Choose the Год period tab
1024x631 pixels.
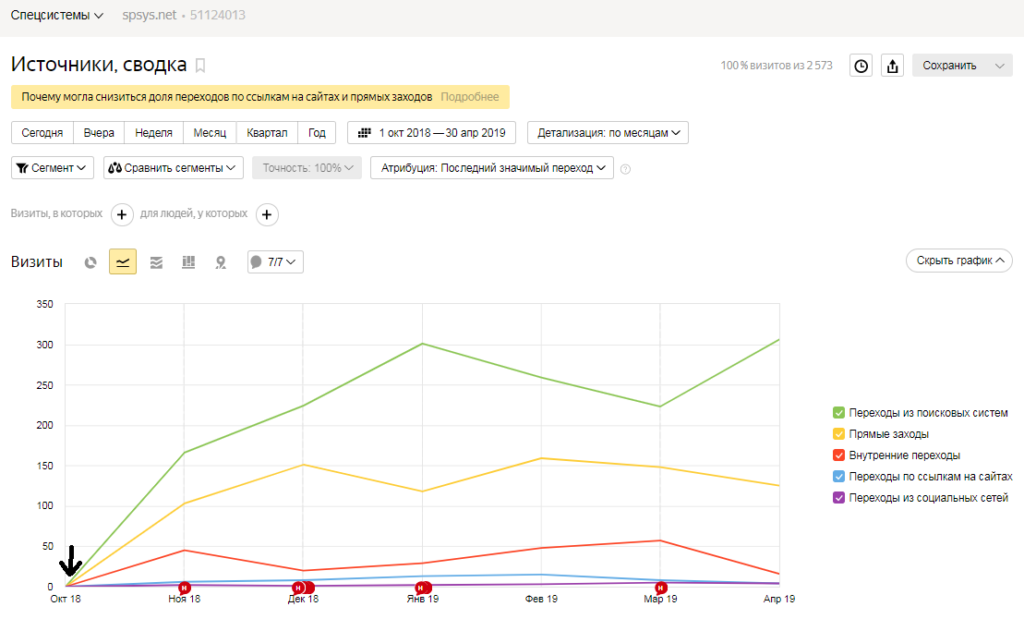317,133
